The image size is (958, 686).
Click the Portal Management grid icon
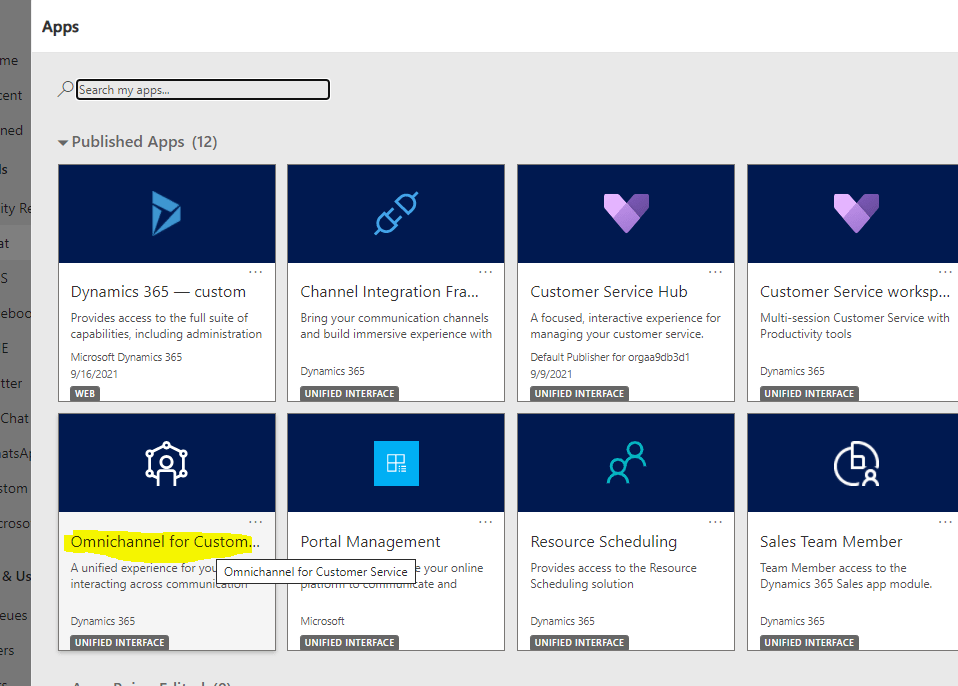(396, 463)
